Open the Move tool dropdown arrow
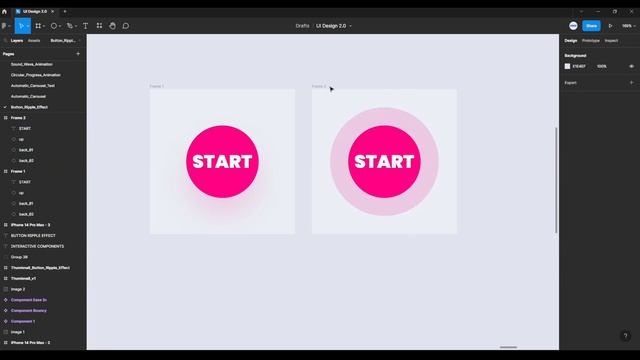Viewport: 640px width, 360px height. (x=28, y=26)
